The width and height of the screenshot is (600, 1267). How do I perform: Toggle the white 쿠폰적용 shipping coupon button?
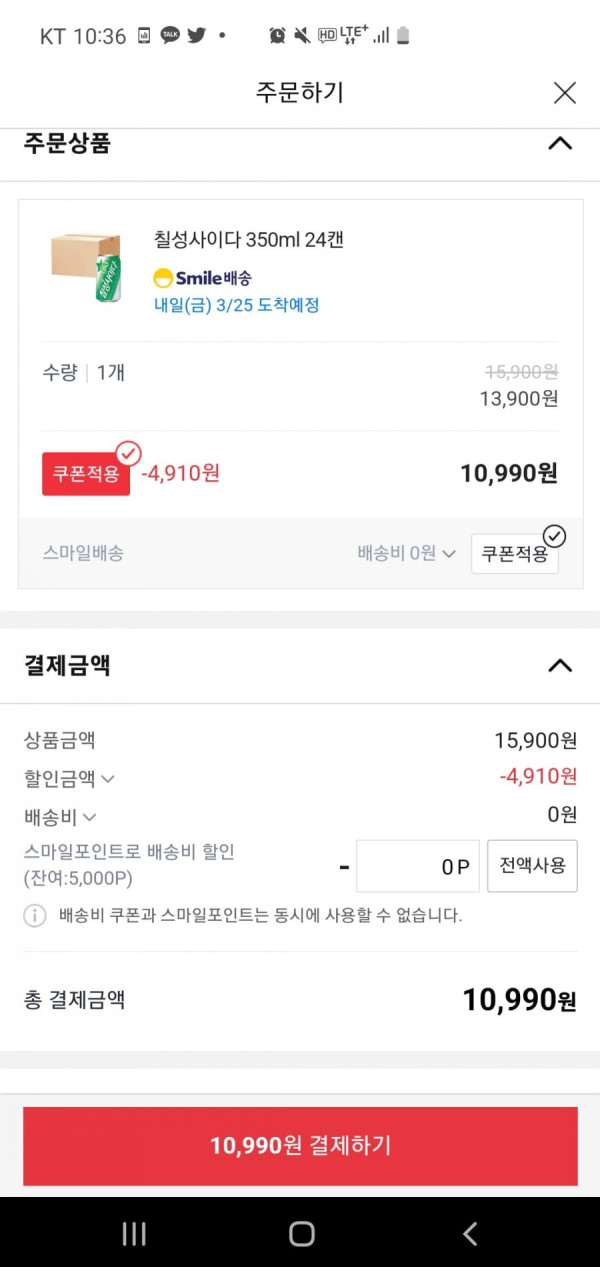click(514, 553)
